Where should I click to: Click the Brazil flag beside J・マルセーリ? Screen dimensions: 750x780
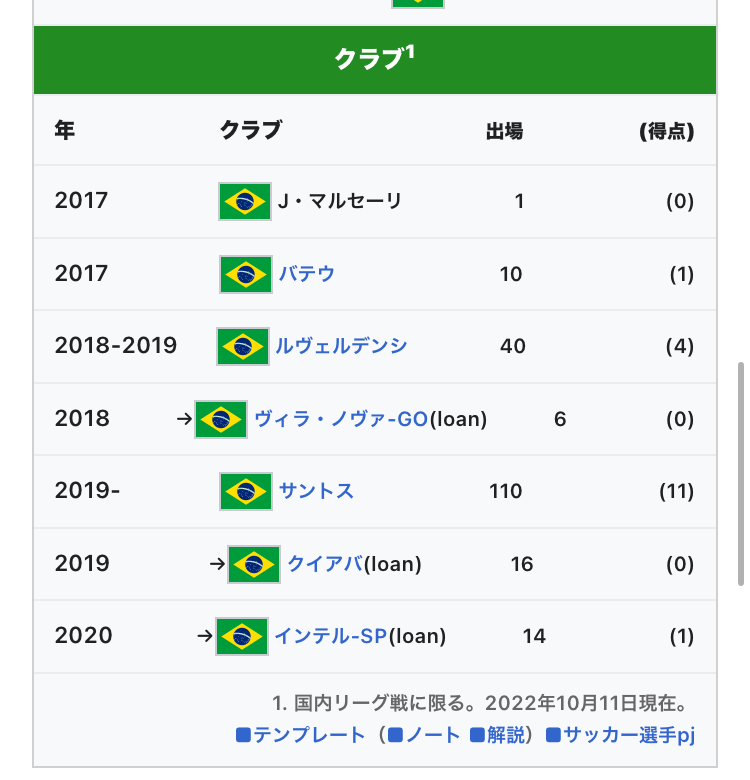coord(245,201)
